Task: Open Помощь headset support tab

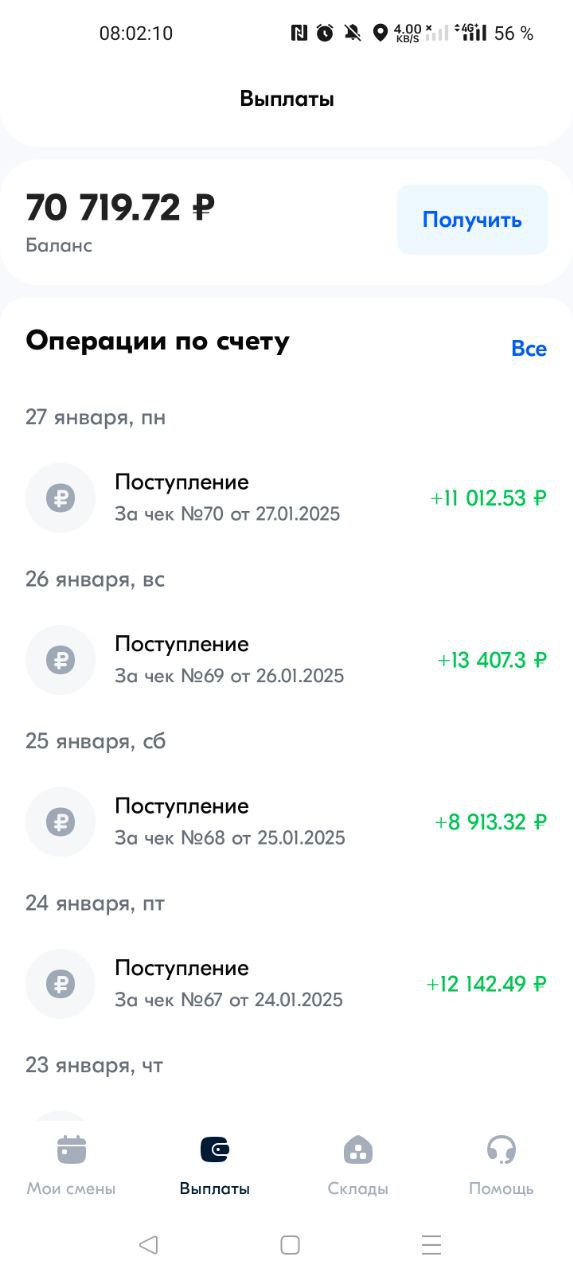Action: (501, 1166)
